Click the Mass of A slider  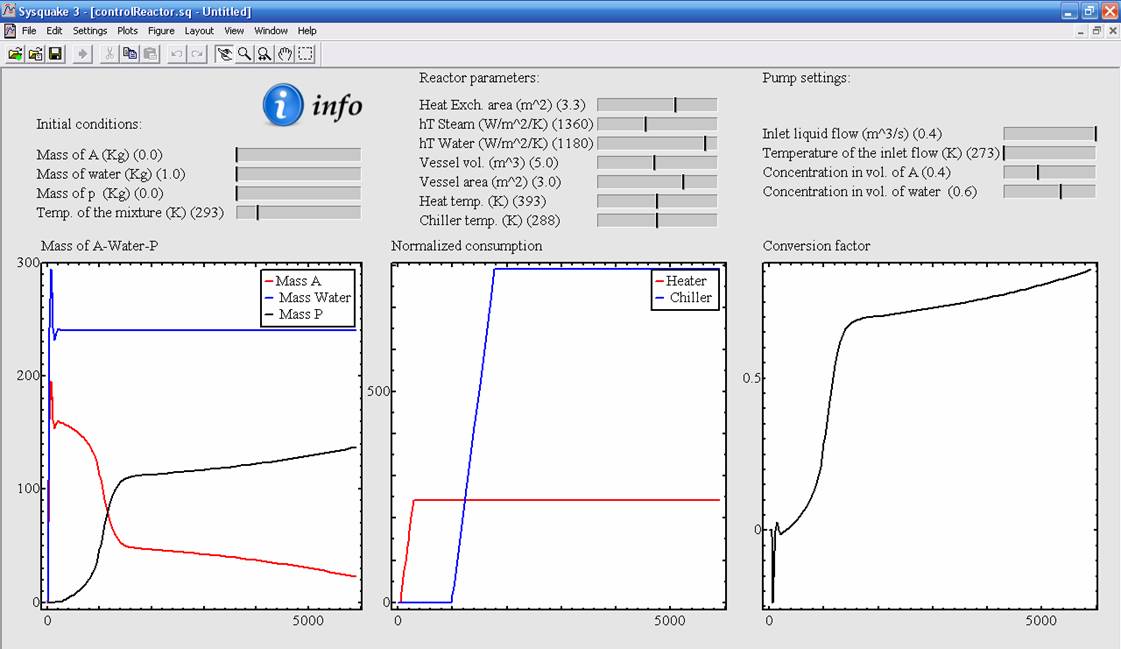tap(298, 154)
